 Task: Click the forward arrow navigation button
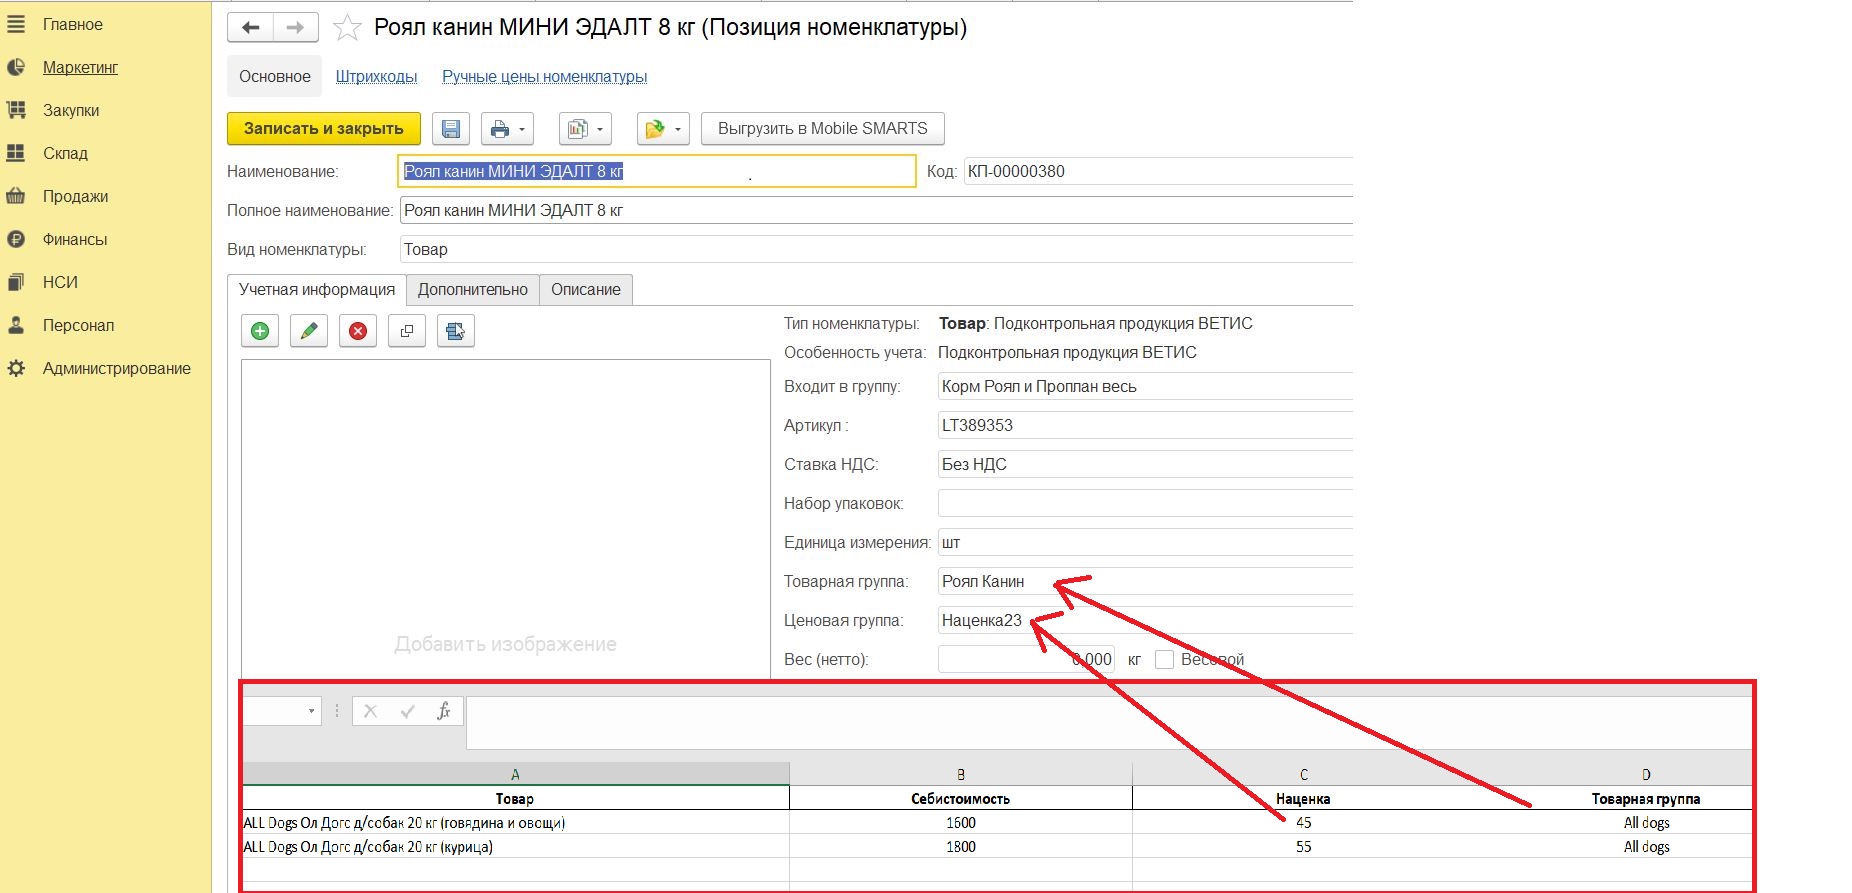pos(295,28)
